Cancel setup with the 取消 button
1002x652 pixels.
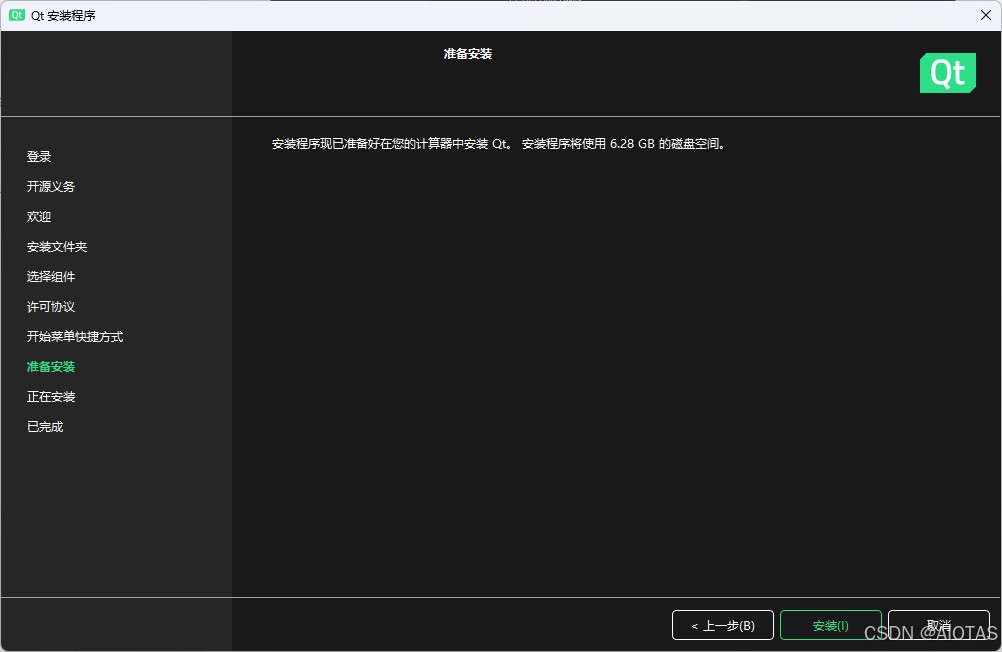point(939,625)
